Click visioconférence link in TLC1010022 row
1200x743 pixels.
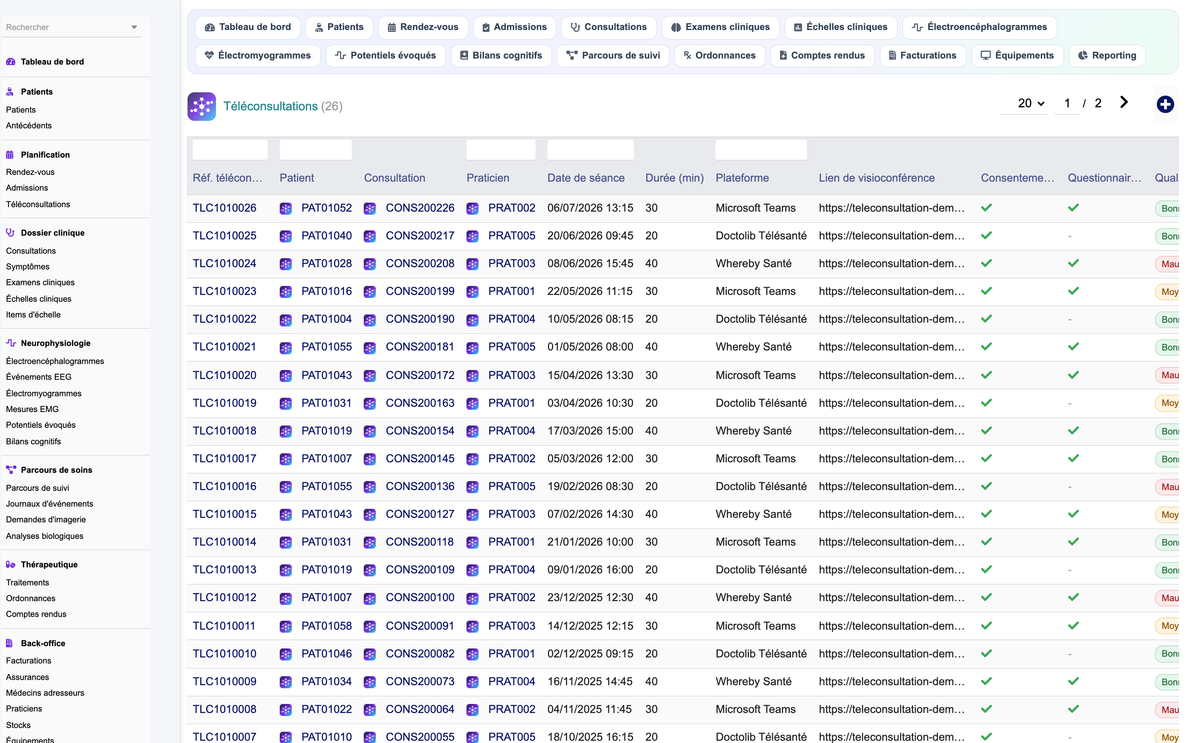pos(892,320)
